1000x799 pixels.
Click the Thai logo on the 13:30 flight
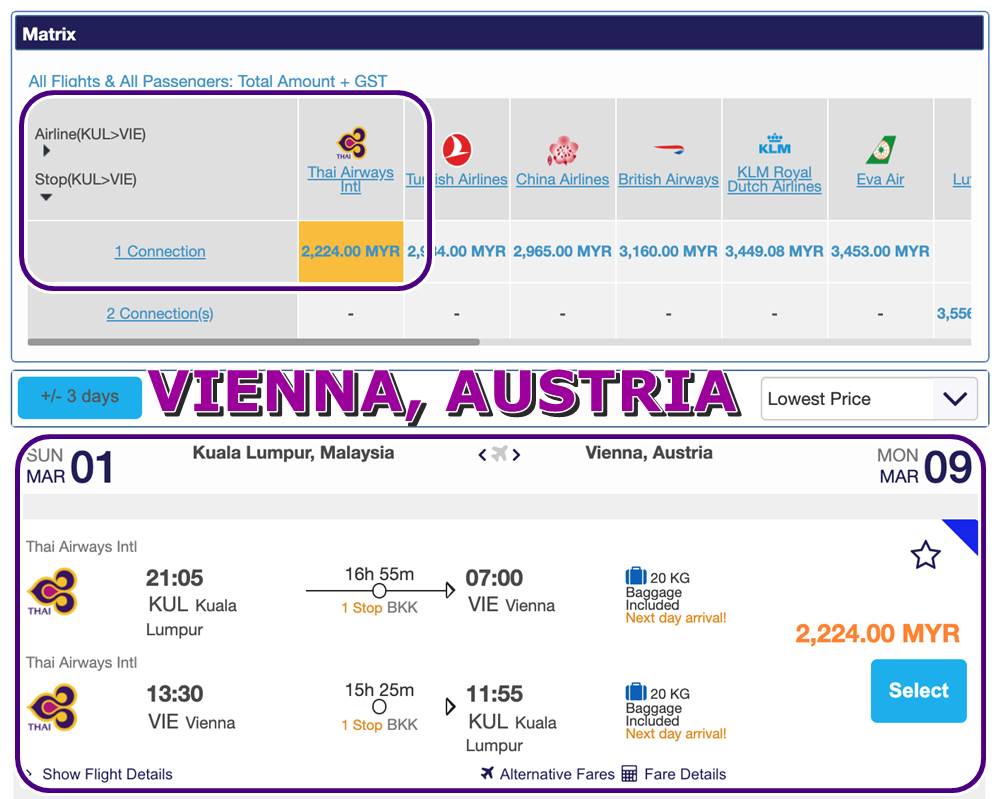pyautogui.click(x=52, y=707)
